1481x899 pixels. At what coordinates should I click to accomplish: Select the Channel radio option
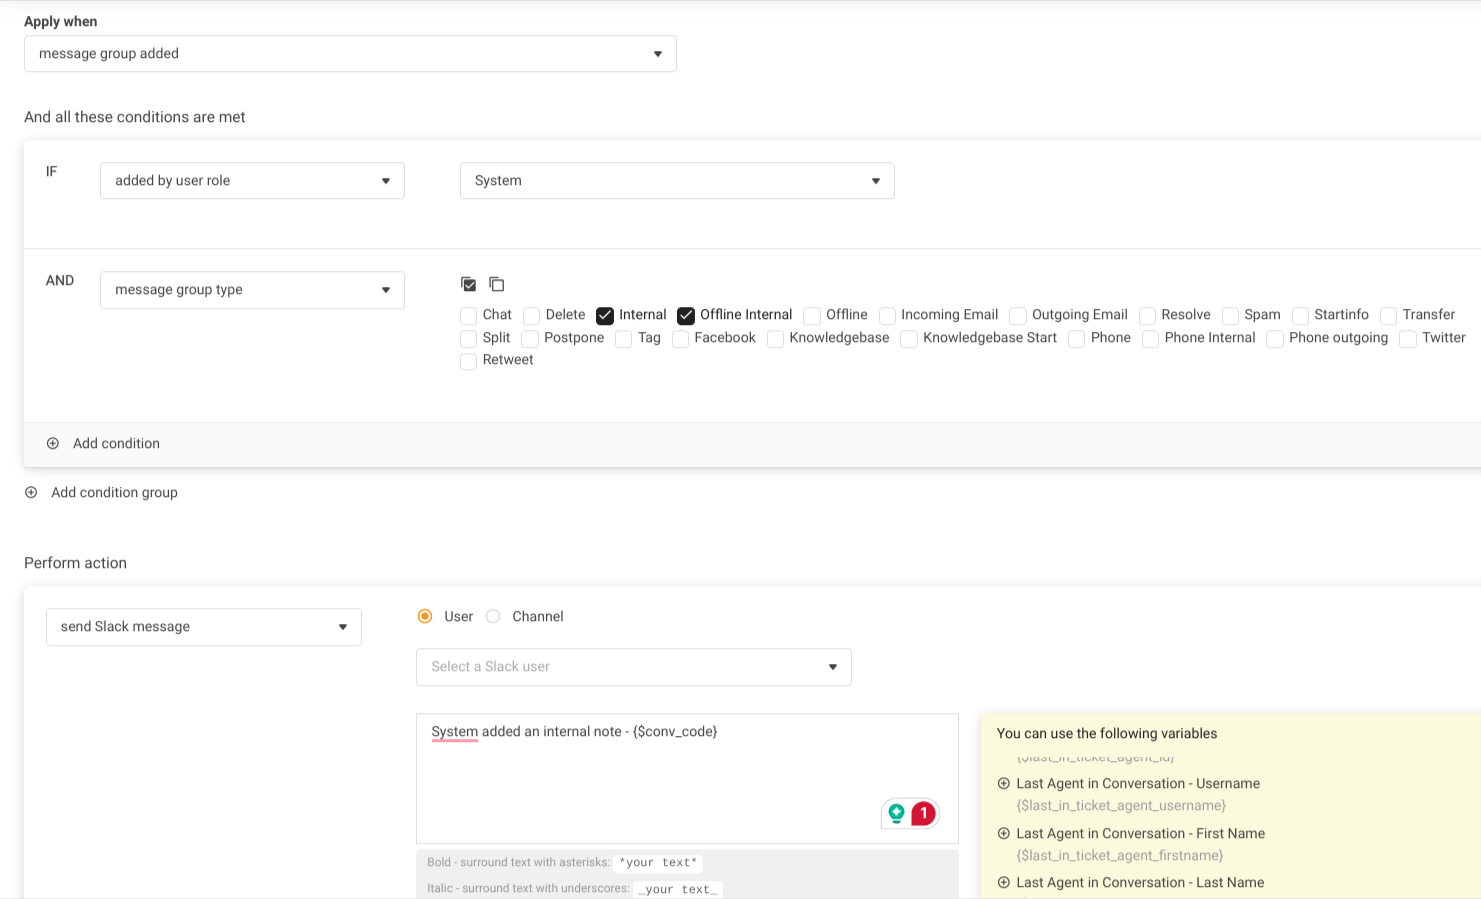click(x=493, y=616)
